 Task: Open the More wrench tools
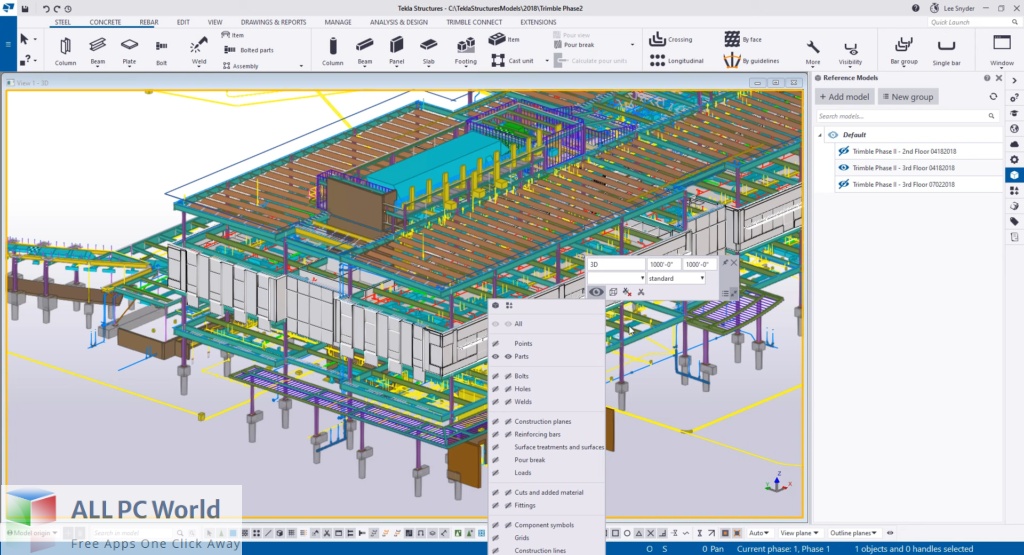(813, 52)
